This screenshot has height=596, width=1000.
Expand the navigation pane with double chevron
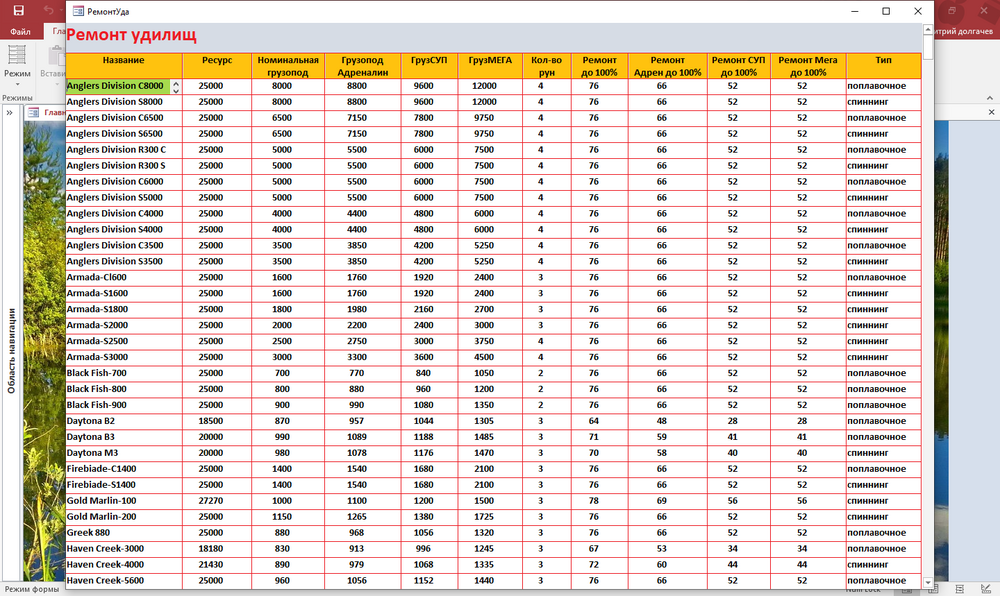pos(9,113)
